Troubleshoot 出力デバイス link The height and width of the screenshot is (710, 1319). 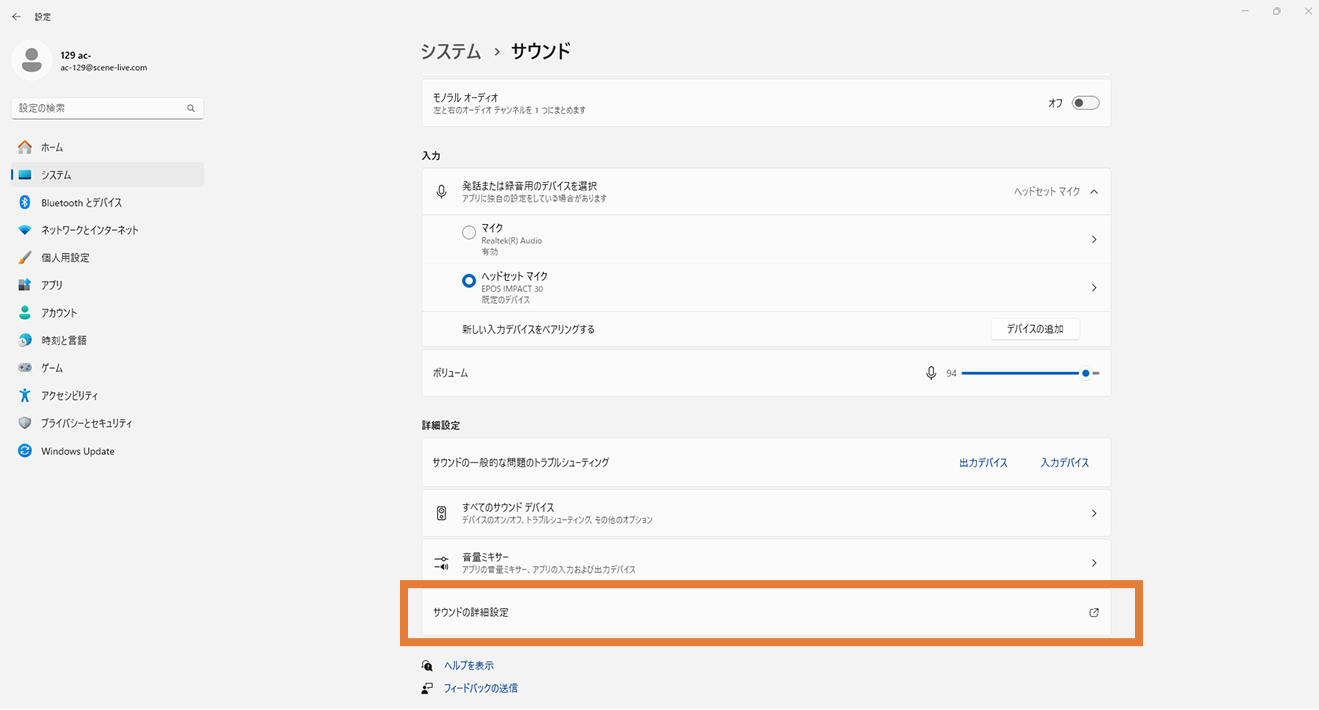pyautogui.click(x=983, y=463)
